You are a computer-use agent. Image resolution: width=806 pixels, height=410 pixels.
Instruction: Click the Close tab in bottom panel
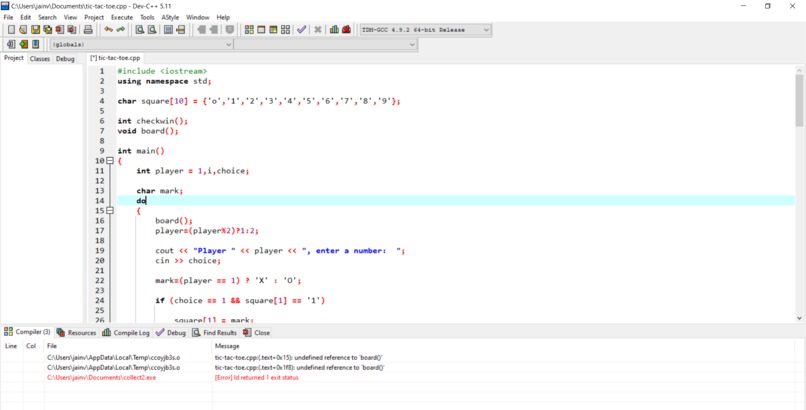[257, 332]
